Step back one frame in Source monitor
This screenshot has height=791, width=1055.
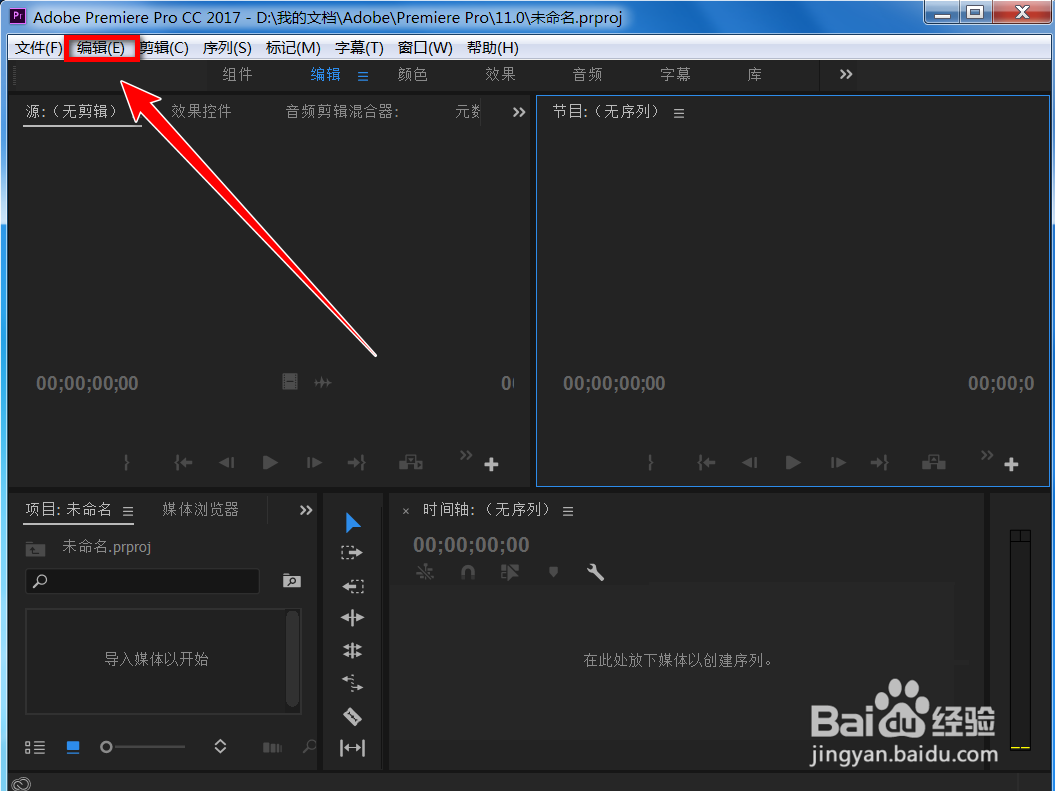click(227, 463)
